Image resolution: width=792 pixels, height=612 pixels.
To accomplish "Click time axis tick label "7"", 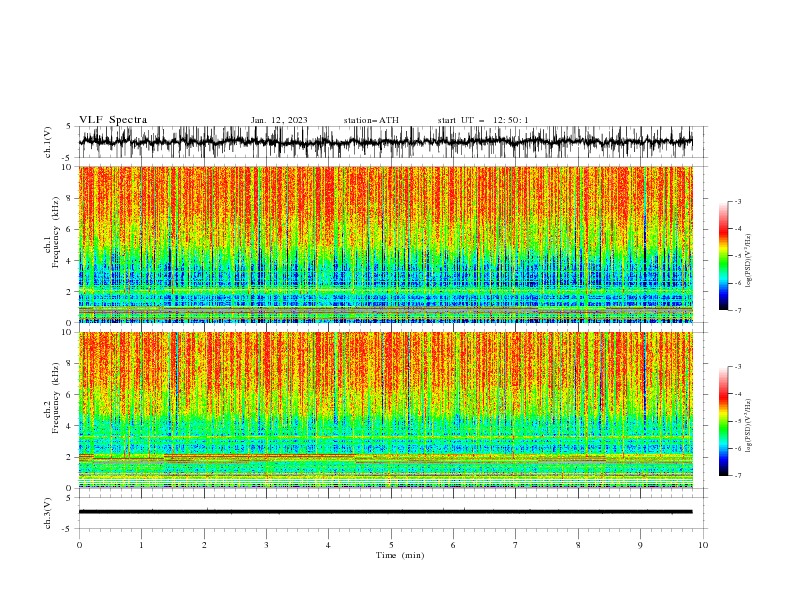I will pyautogui.click(x=516, y=545).
